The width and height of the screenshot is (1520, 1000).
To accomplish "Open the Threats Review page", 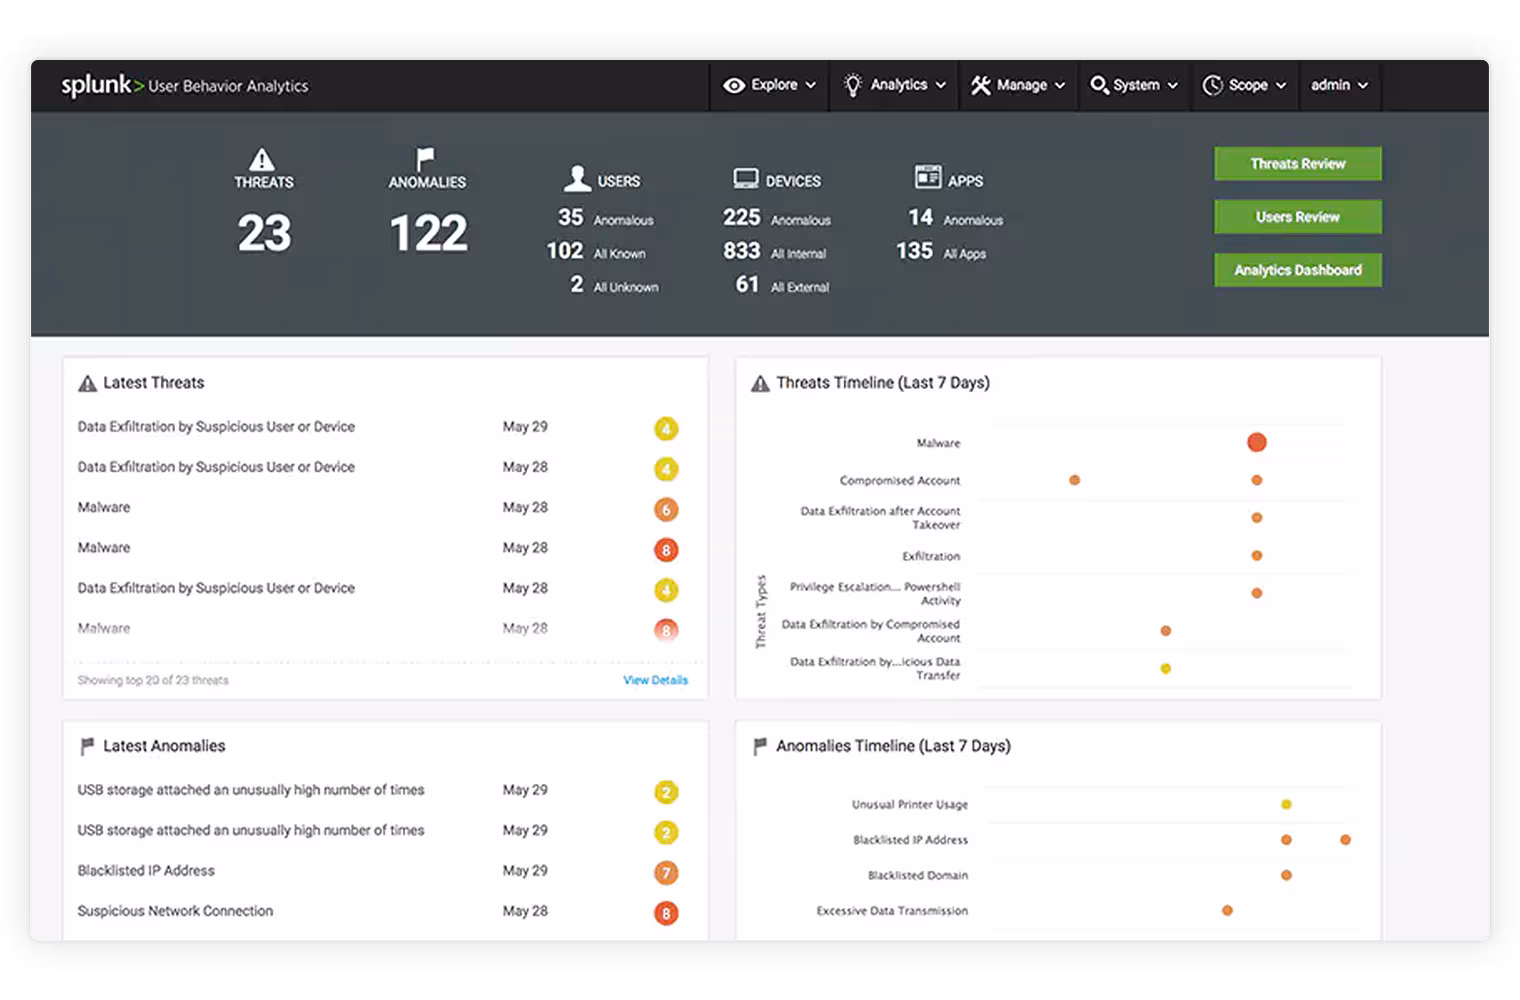I will click(1297, 164).
